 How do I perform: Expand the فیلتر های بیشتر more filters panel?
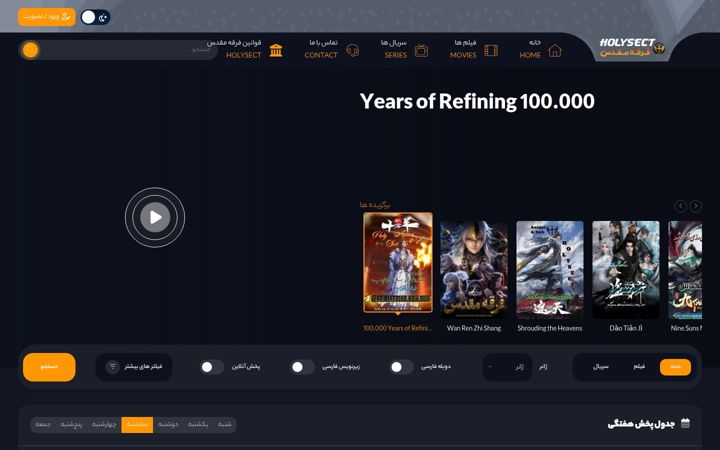pyautogui.click(x=134, y=367)
